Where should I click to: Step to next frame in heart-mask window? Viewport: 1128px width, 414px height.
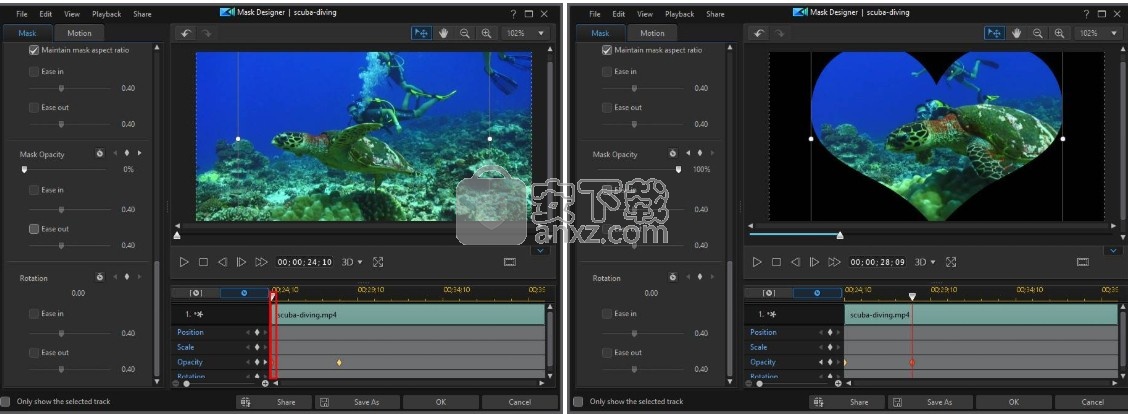(x=815, y=262)
